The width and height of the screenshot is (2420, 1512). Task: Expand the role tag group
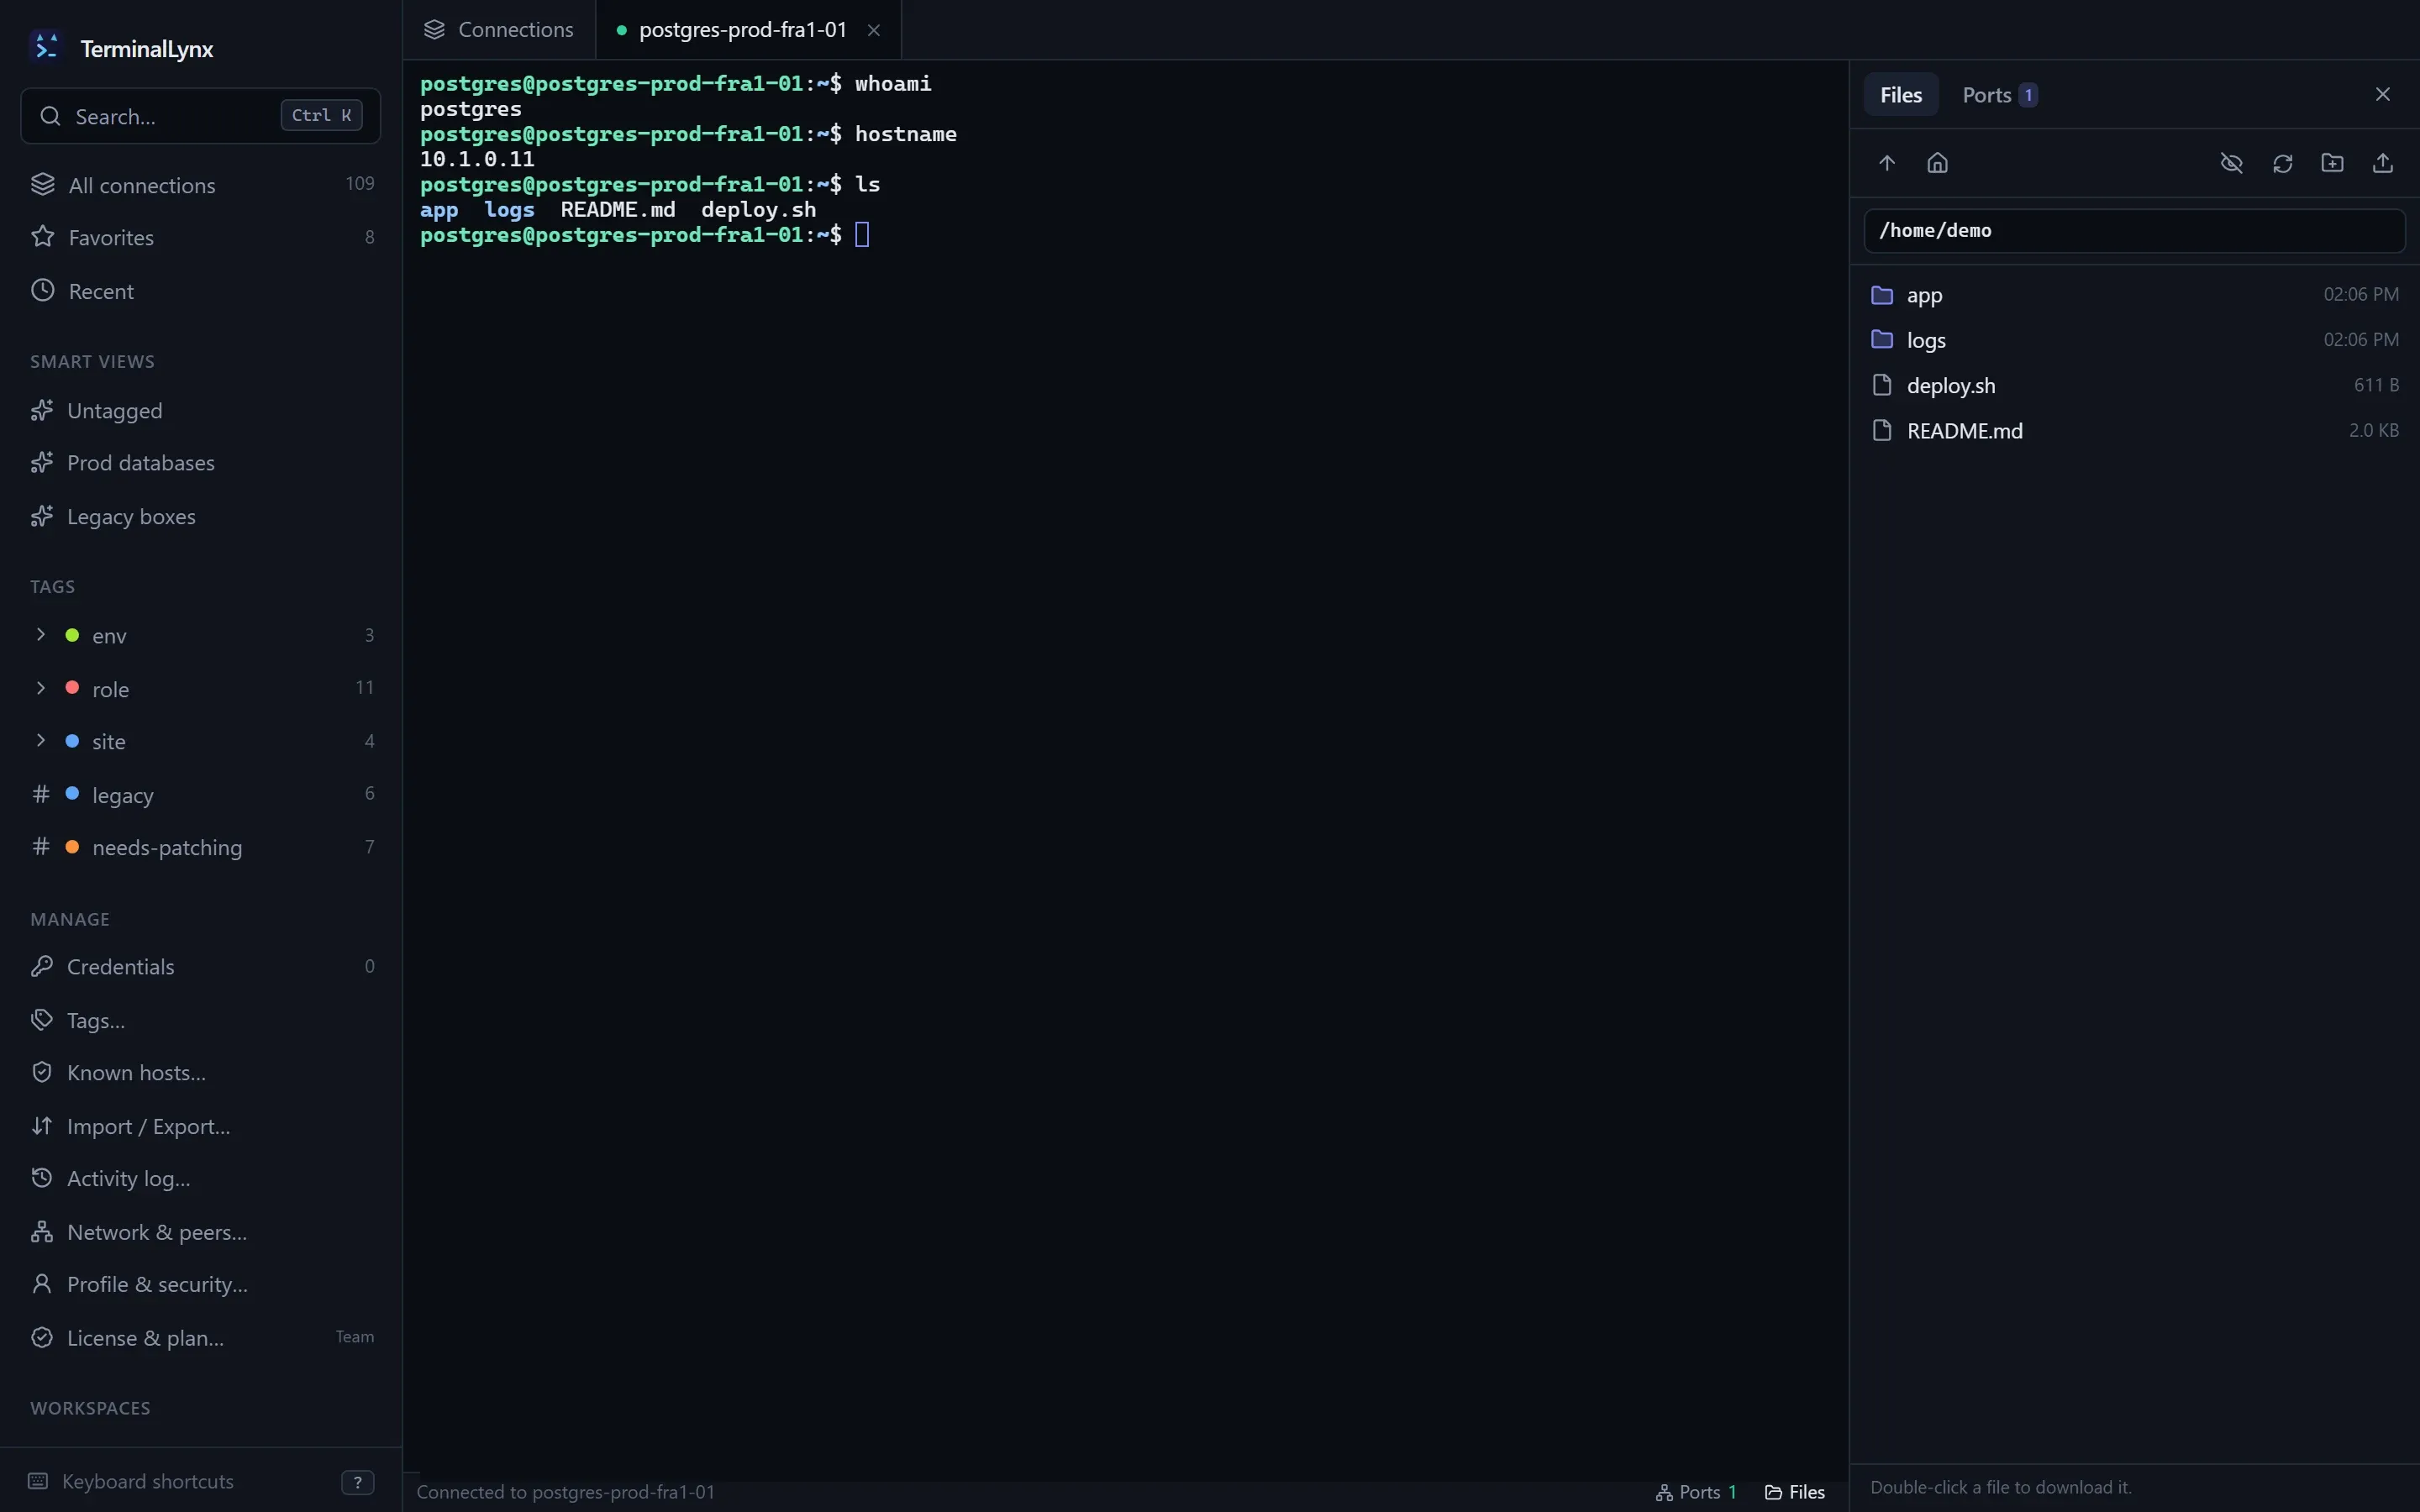pos(201,689)
